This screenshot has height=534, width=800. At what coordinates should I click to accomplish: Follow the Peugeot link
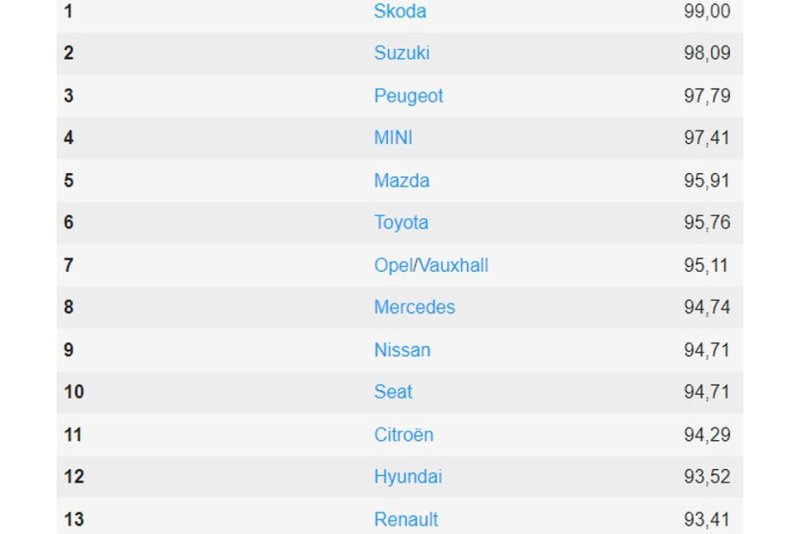[x=408, y=96]
